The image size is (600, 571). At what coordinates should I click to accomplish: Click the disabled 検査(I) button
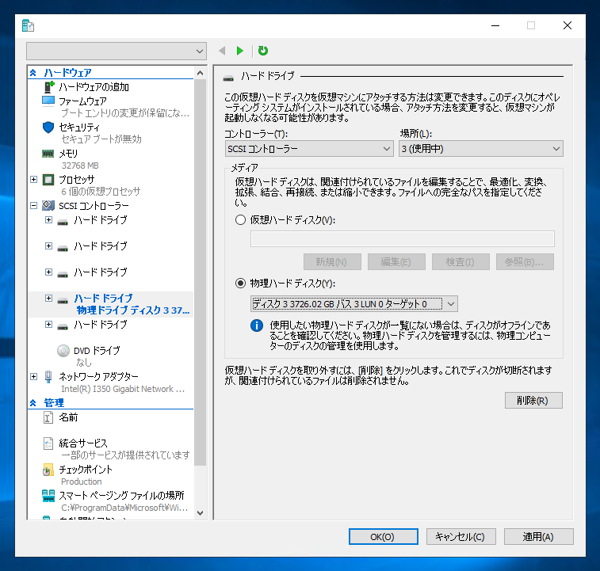(461, 262)
